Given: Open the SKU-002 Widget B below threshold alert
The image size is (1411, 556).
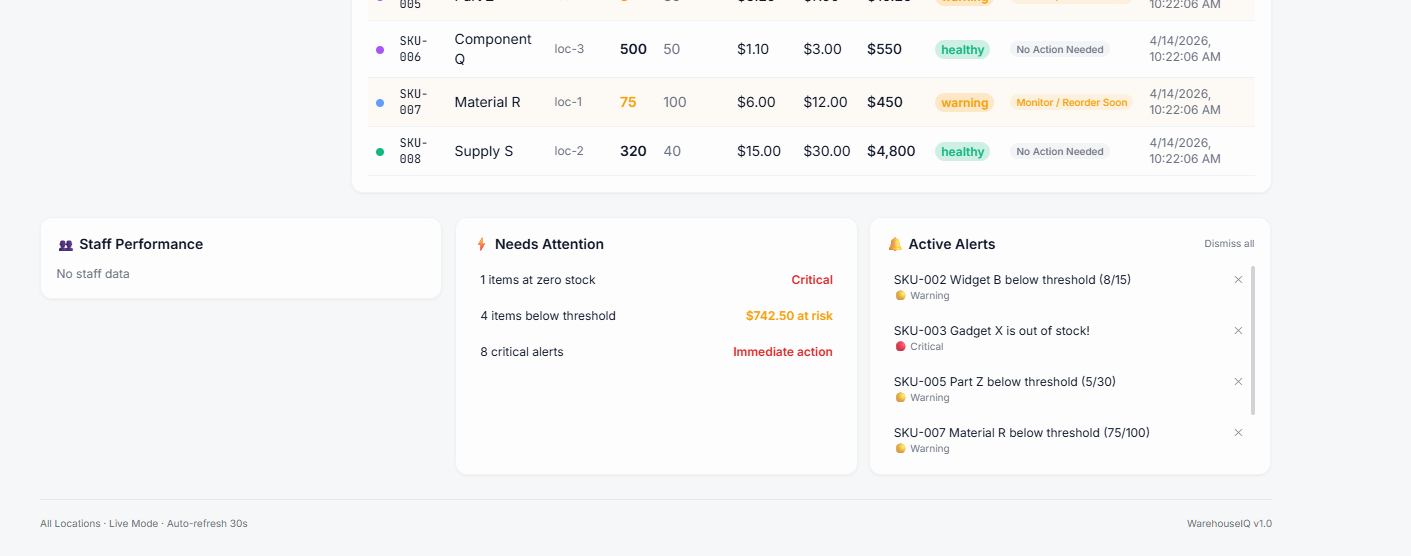Looking at the screenshot, I should tap(1012, 280).
